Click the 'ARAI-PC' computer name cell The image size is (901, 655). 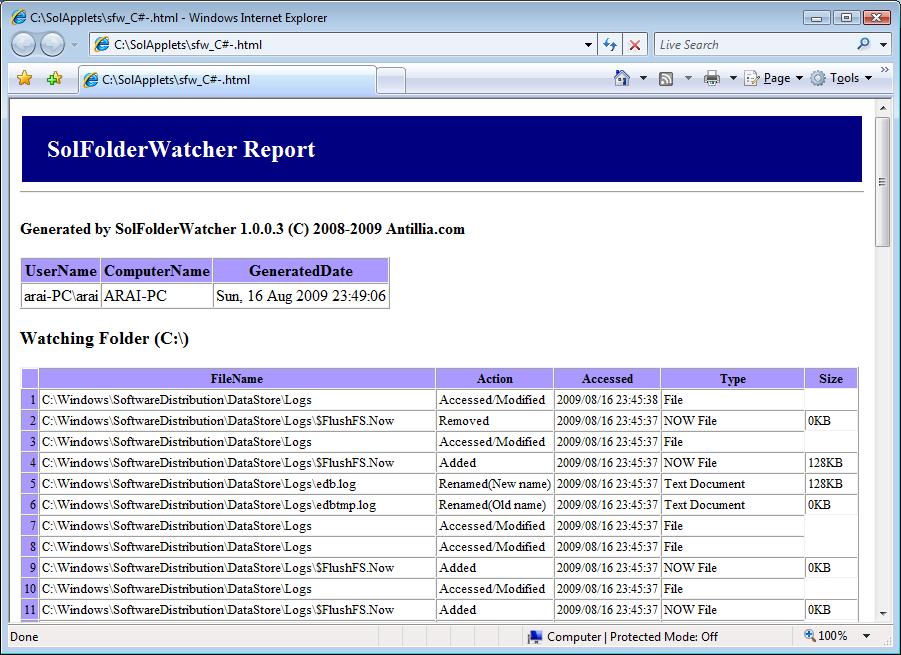click(157, 296)
